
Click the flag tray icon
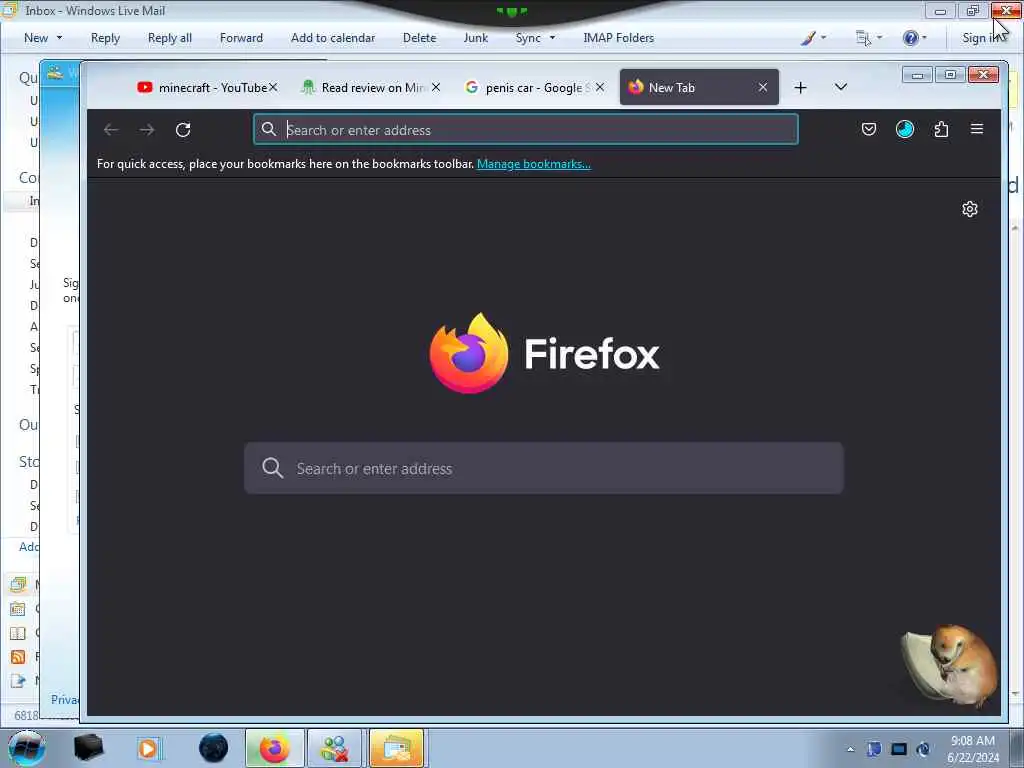point(874,749)
